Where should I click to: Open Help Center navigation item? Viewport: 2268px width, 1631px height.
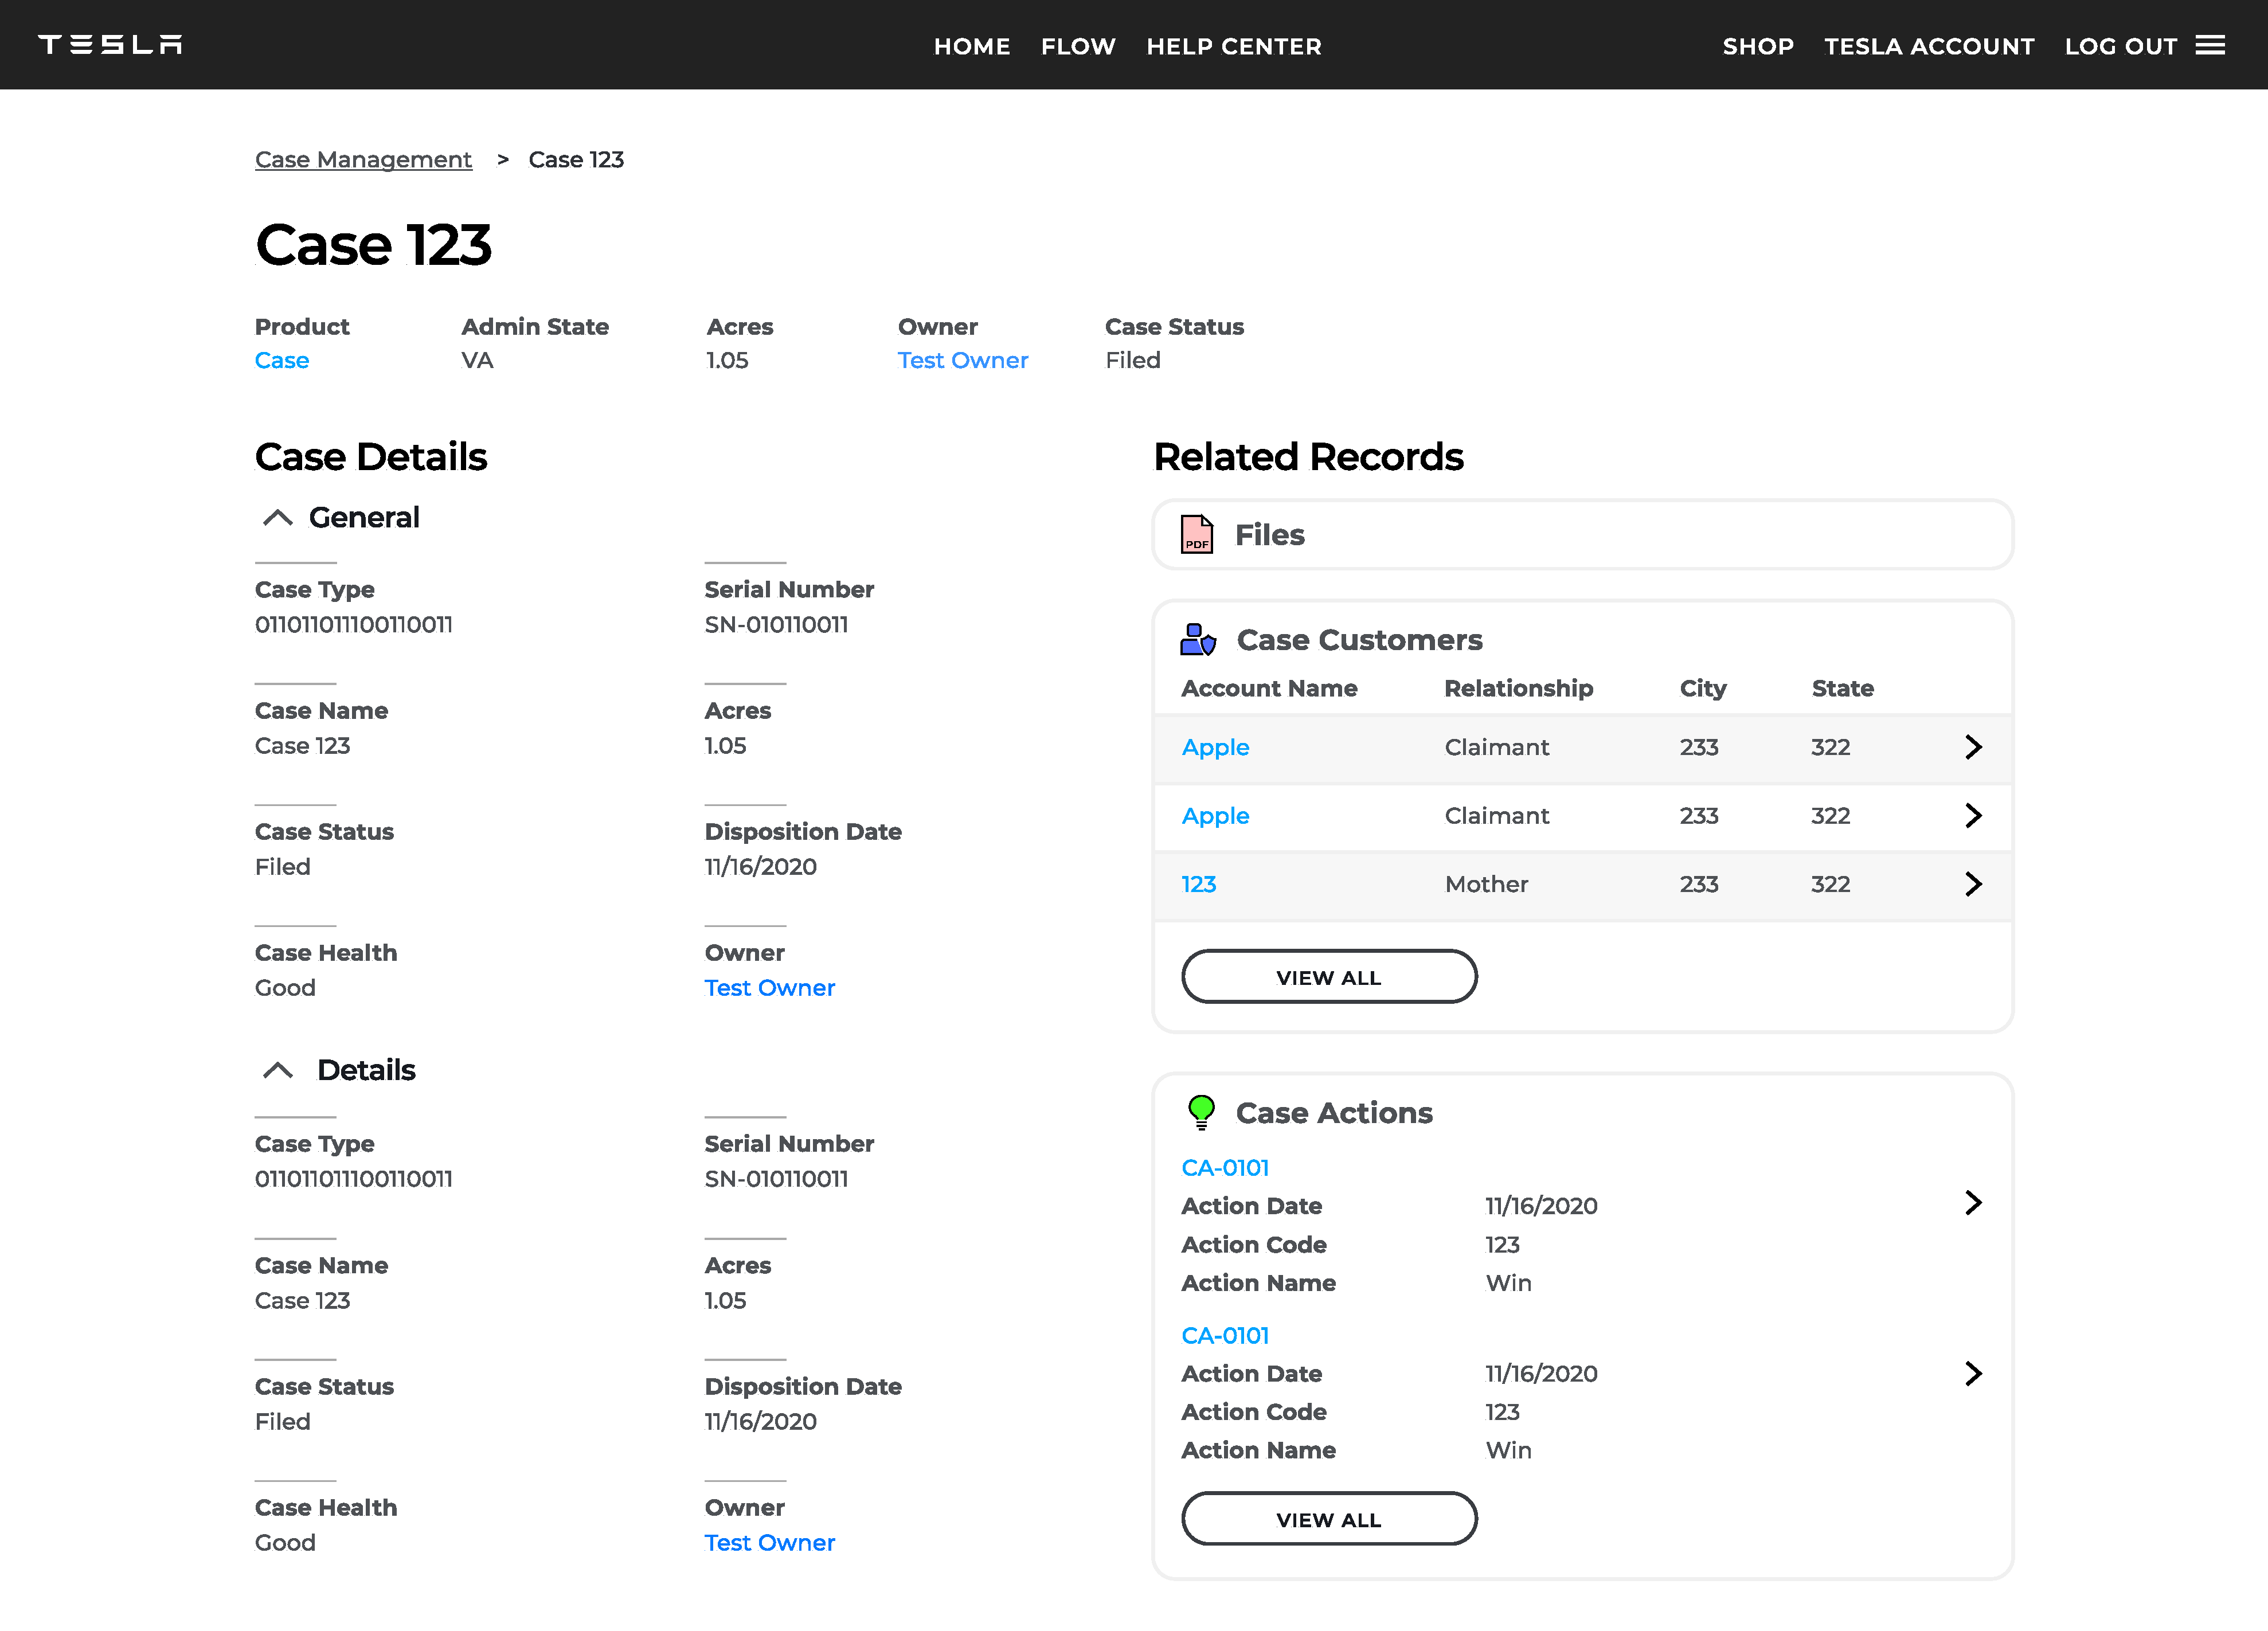[x=1233, y=46]
